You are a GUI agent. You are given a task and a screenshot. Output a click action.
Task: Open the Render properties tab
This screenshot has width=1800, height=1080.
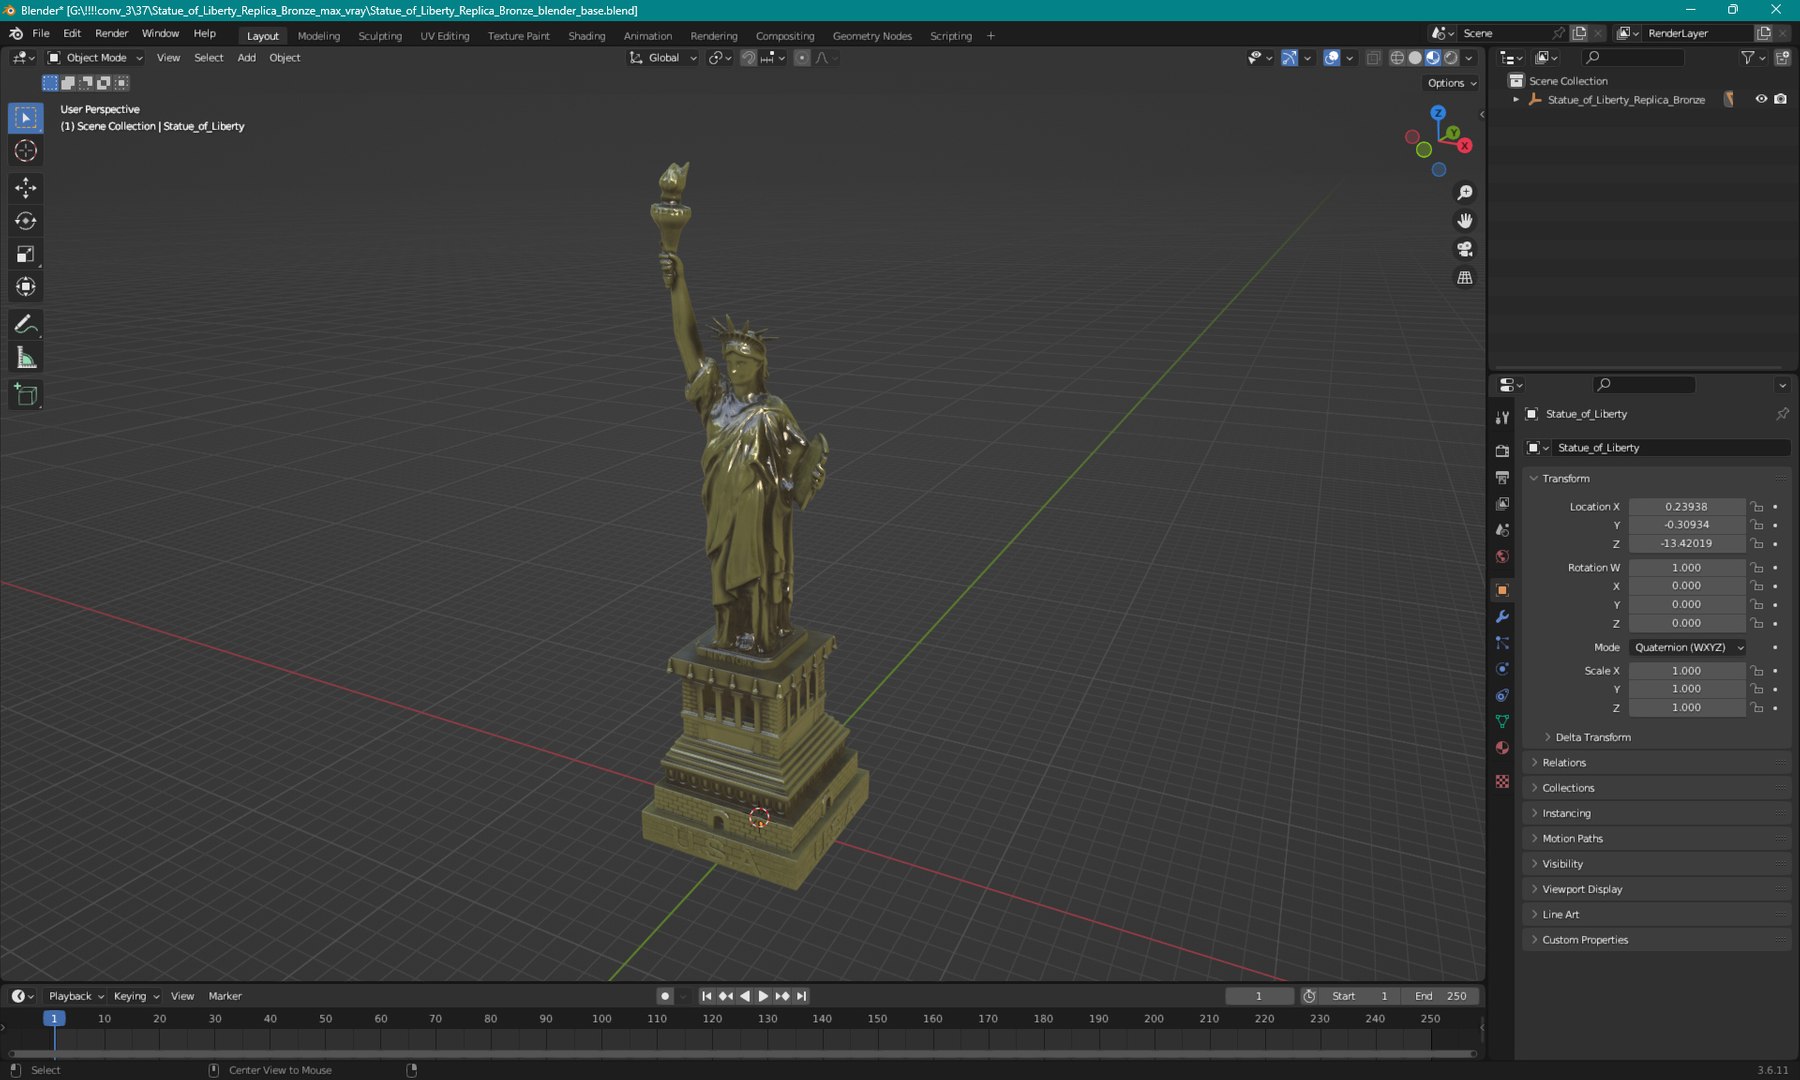(1502, 451)
